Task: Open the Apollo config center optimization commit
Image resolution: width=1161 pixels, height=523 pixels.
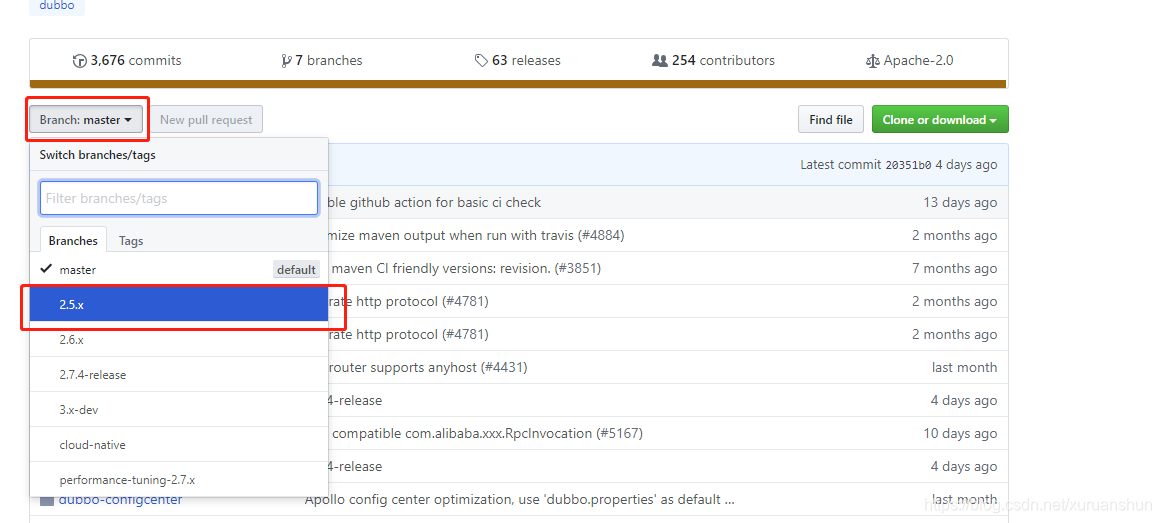Action: 520,499
